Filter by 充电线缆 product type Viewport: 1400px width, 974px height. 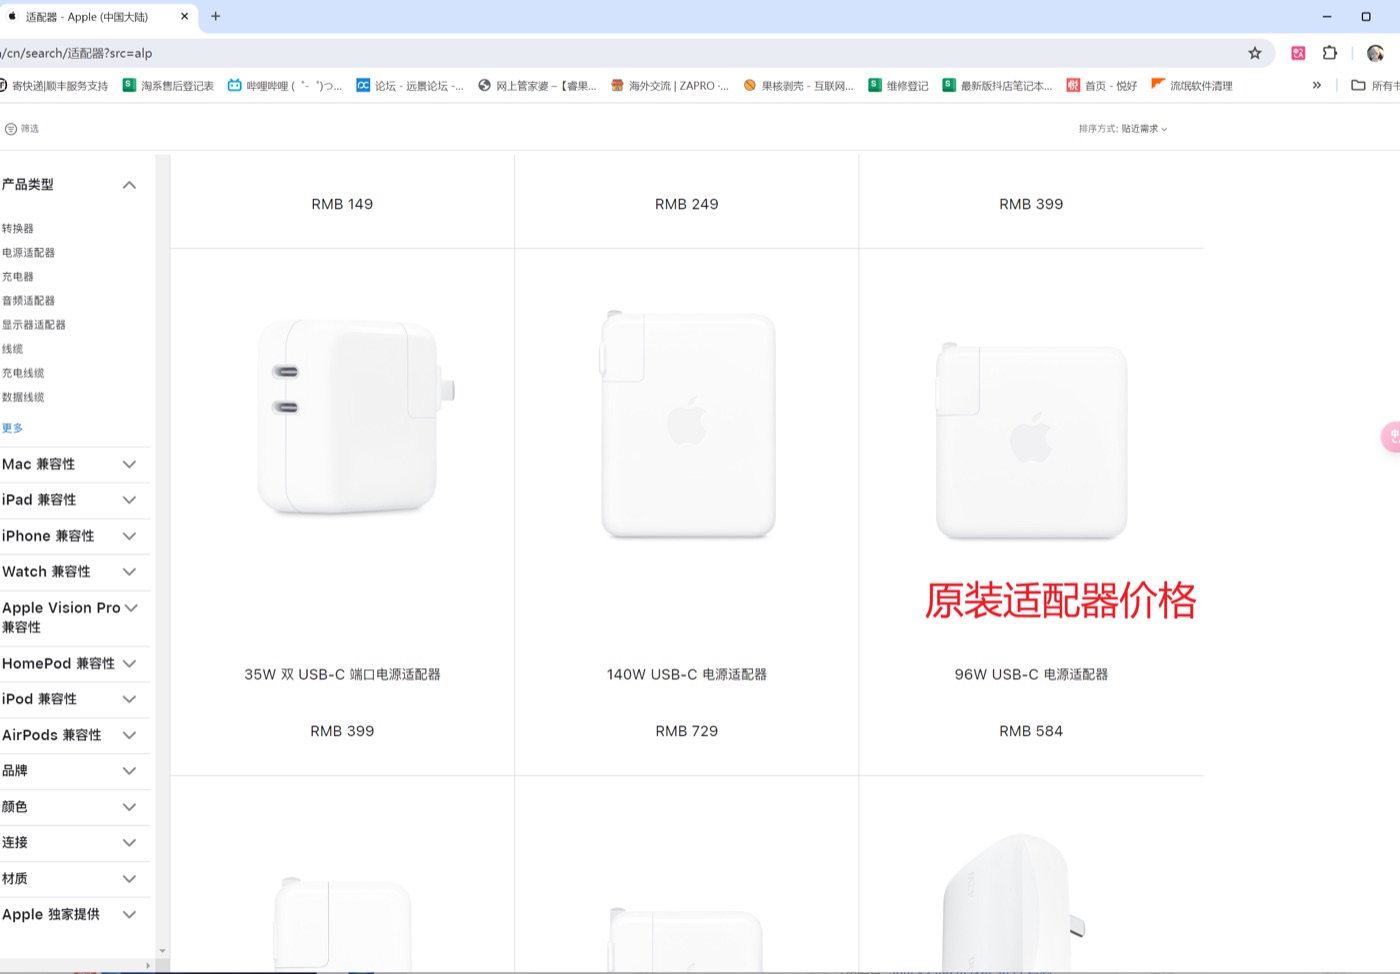[23, 373]
